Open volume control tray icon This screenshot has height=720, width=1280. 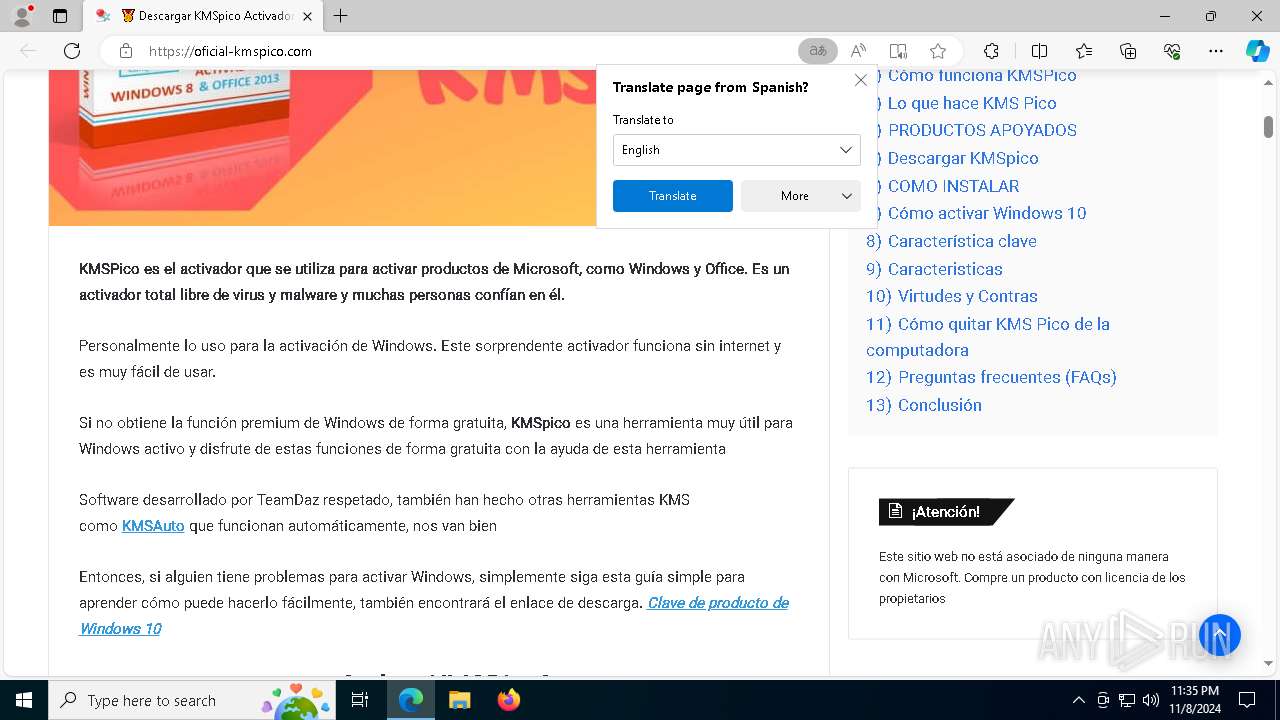[x=1151, y=700]
